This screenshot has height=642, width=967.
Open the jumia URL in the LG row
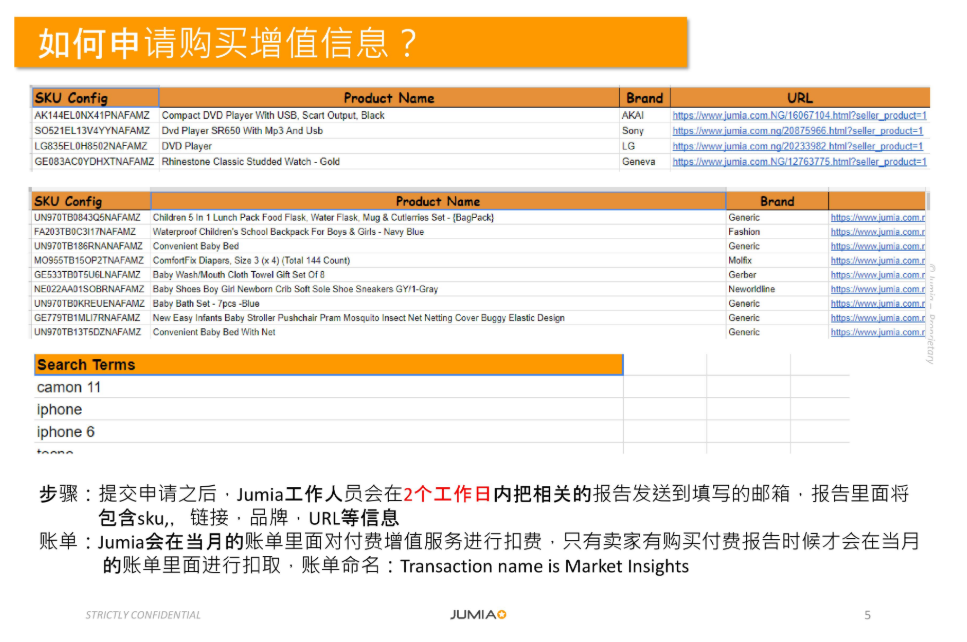pos(797,146)
